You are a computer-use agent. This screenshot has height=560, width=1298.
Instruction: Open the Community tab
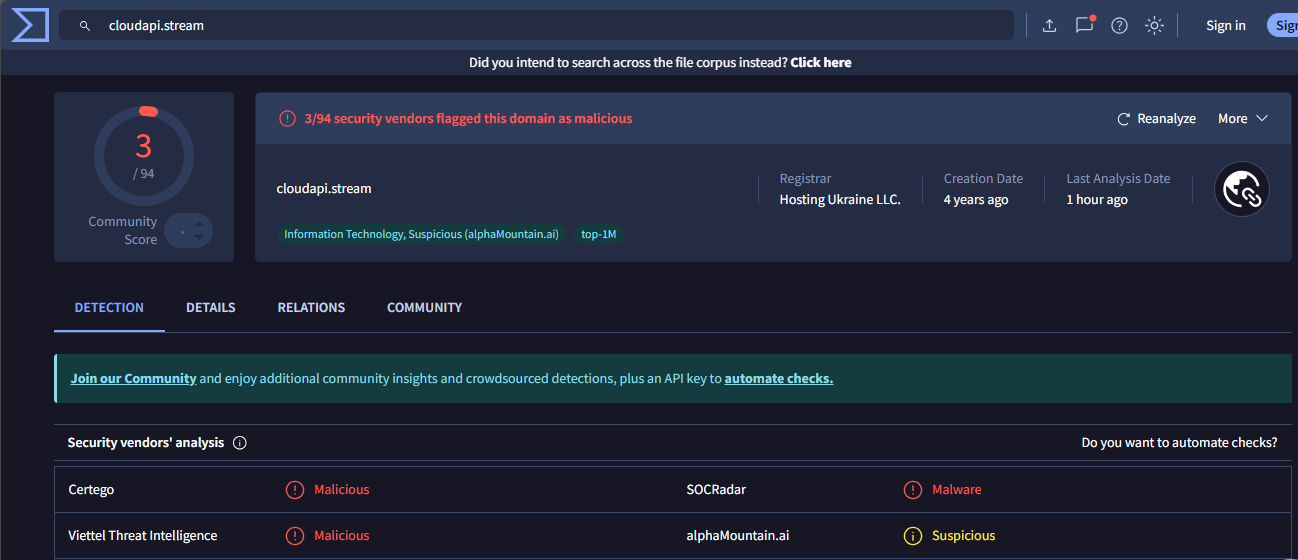pos(424,308)
